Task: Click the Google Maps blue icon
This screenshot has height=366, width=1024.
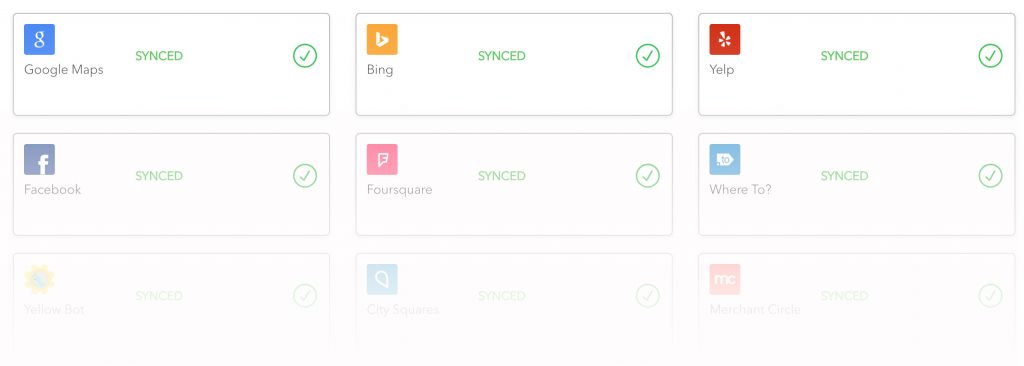Action: click(x=39, y=39)
